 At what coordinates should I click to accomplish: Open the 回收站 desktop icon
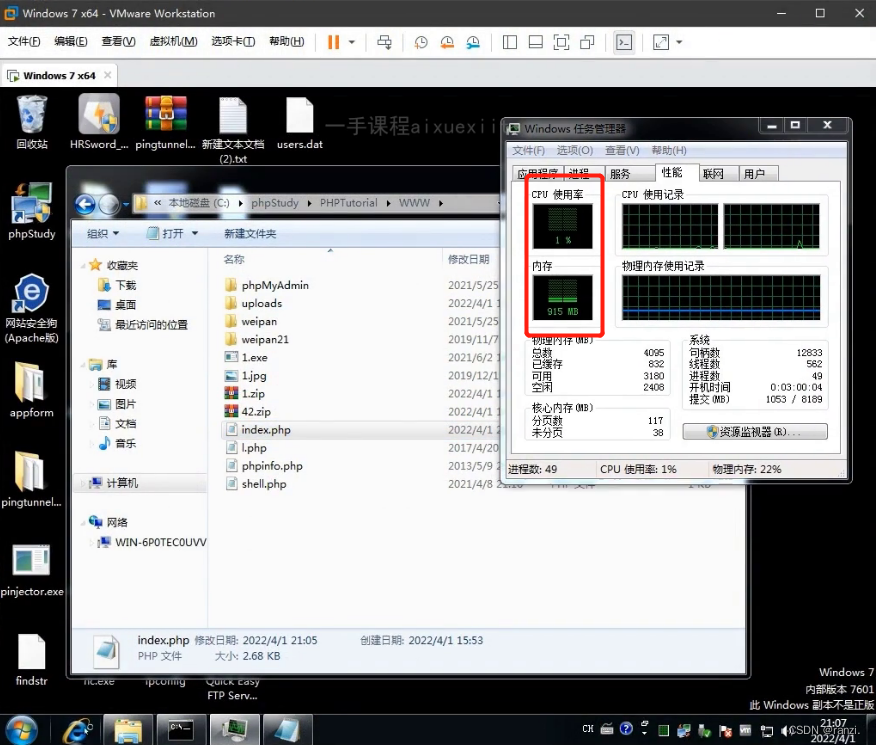pos(32,122)
